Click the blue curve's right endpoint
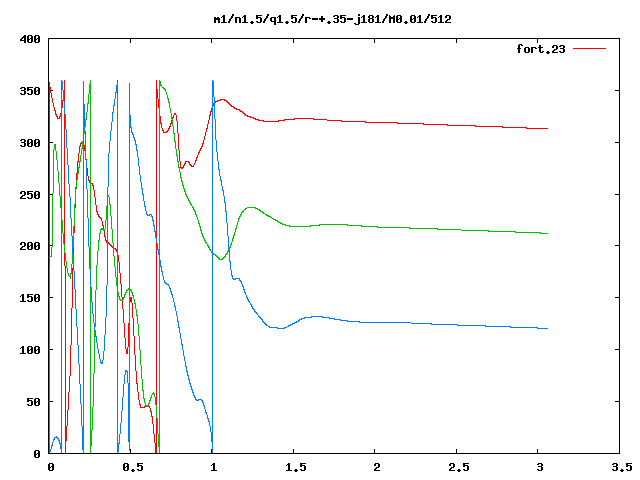The image size is (640, 480). click(547, 329)
